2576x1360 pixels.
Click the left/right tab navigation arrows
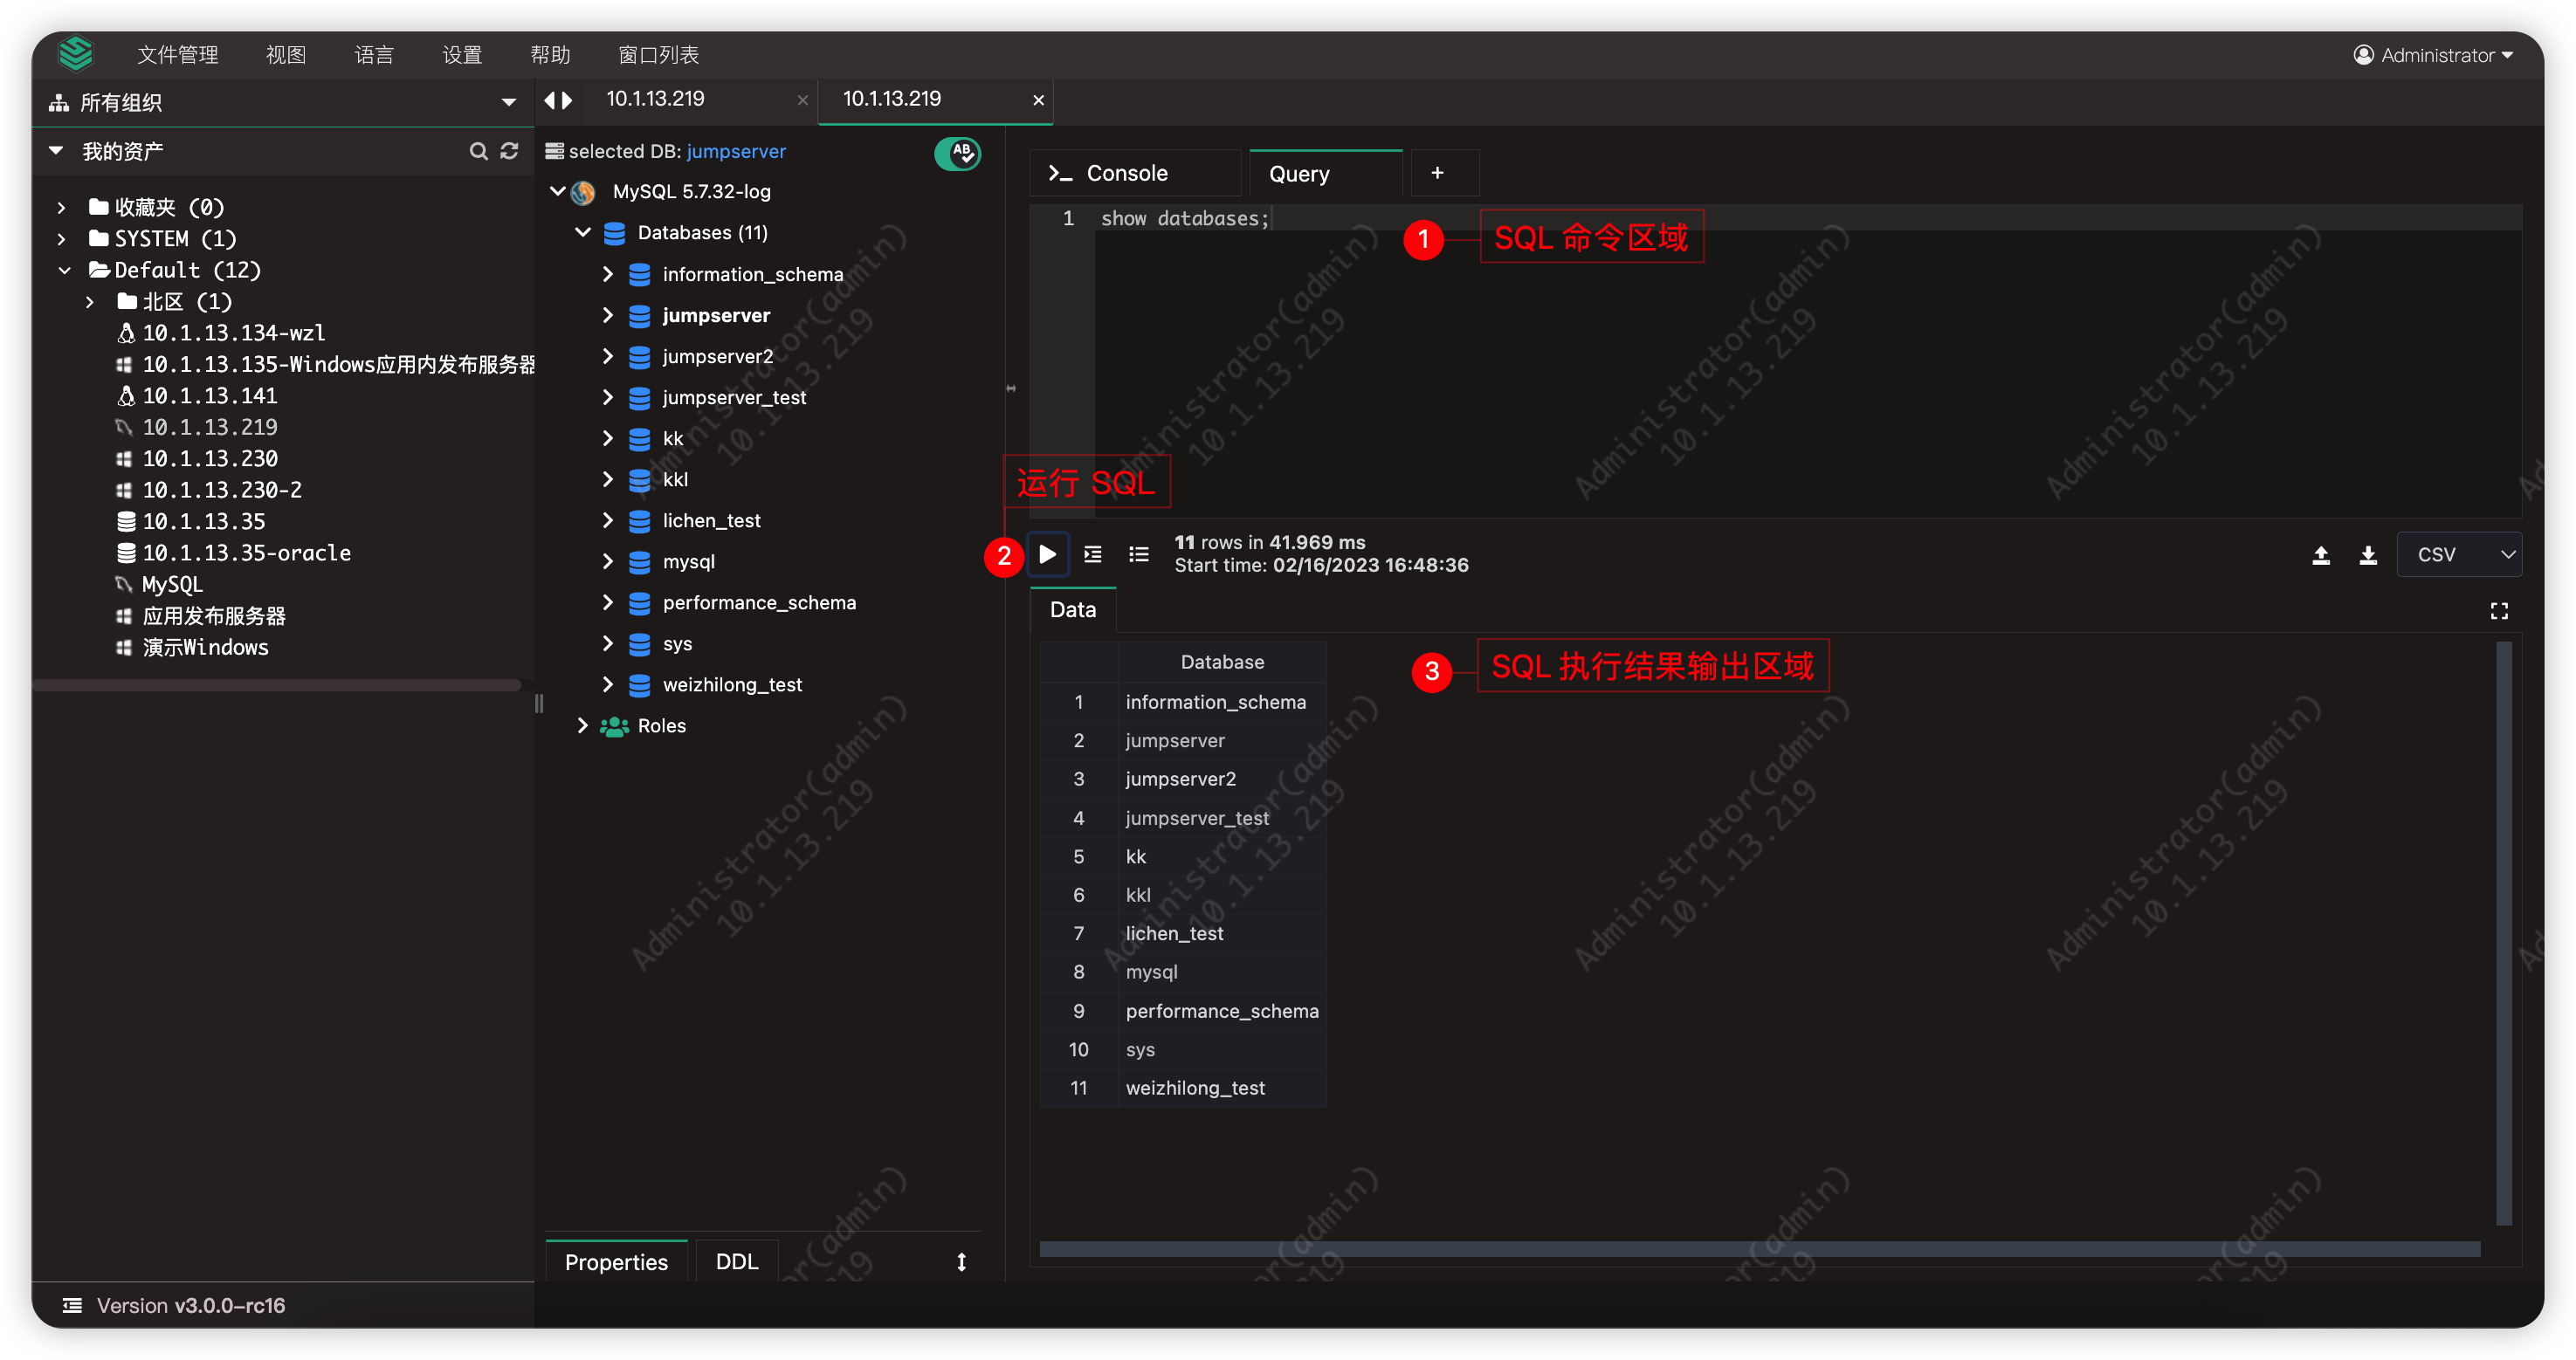tap(558, 100)
